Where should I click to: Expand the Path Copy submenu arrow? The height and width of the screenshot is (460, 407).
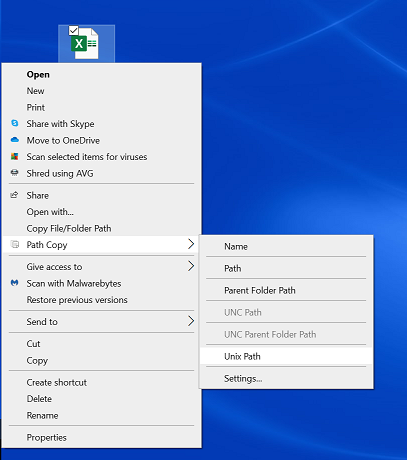(x=191, y=244)
